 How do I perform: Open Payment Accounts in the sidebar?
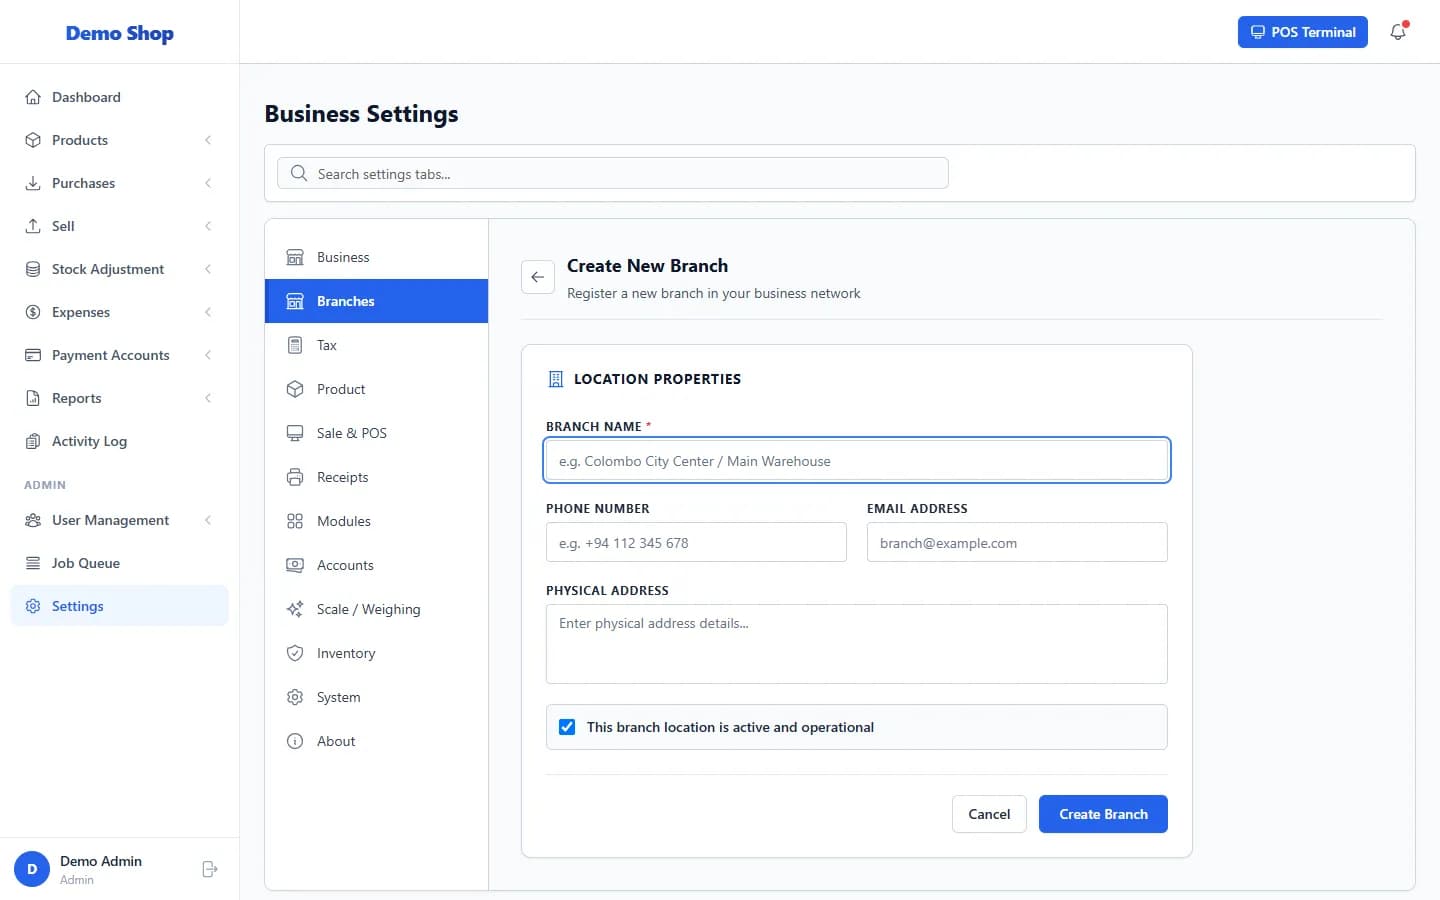[119, 355]
